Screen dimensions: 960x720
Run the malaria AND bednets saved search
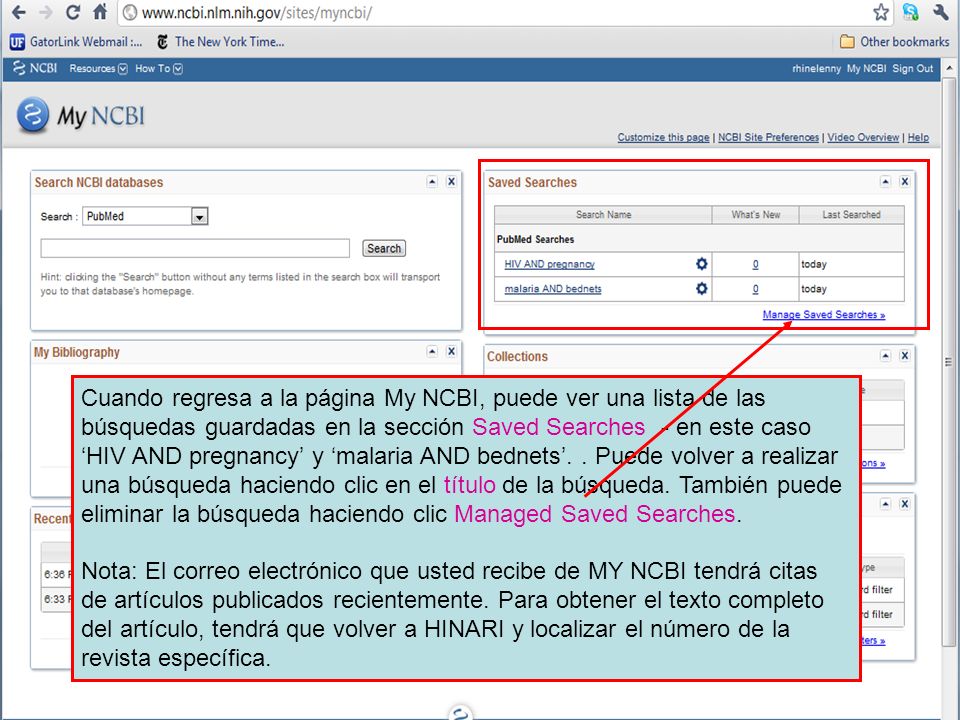coord(553,288)
